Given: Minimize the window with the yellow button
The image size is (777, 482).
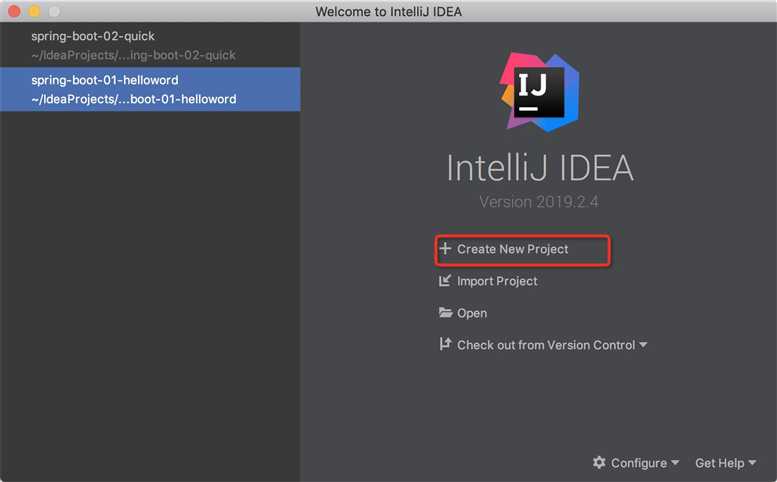Looking at the screenshot, I should [34, 11].
